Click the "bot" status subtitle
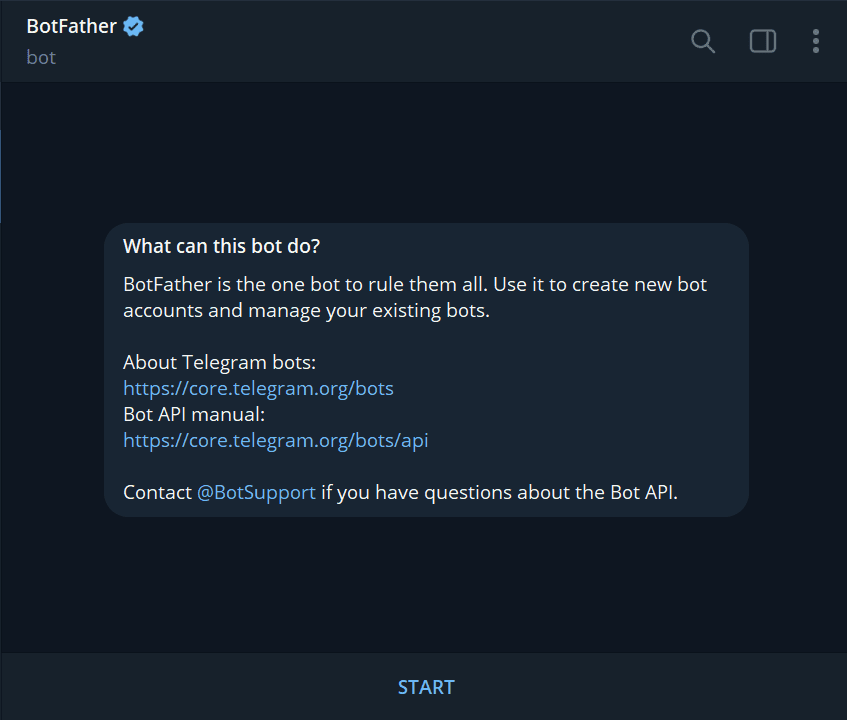This screenshot has width=847, height=720. (41, 57)
